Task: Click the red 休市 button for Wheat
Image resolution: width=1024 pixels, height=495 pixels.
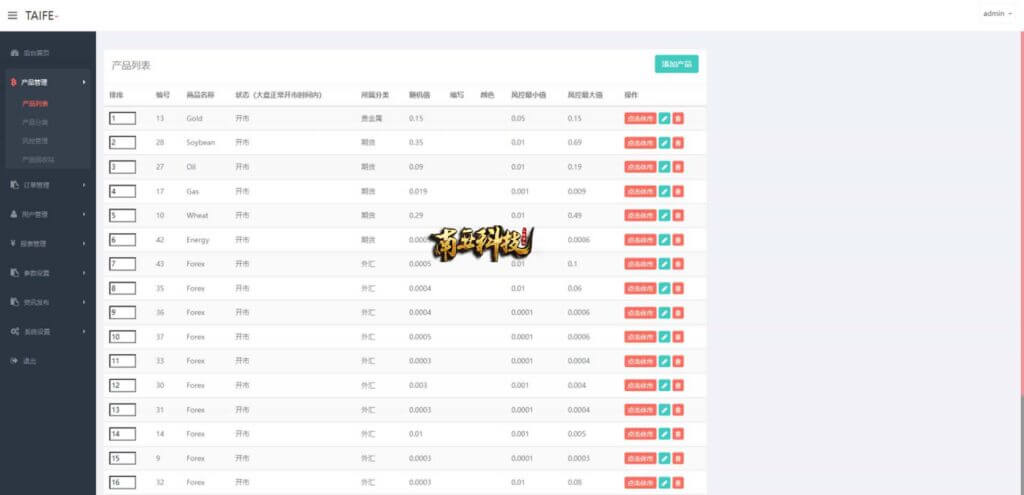Action: point(640,215)
